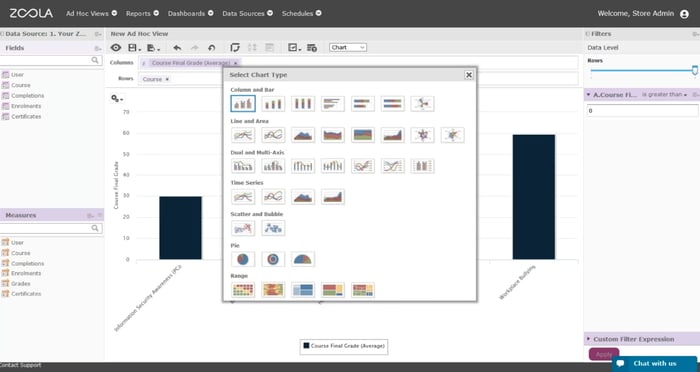Select the Time Series Heat Map icon
This screenshot has height=372, width=700.
(273, 290)
